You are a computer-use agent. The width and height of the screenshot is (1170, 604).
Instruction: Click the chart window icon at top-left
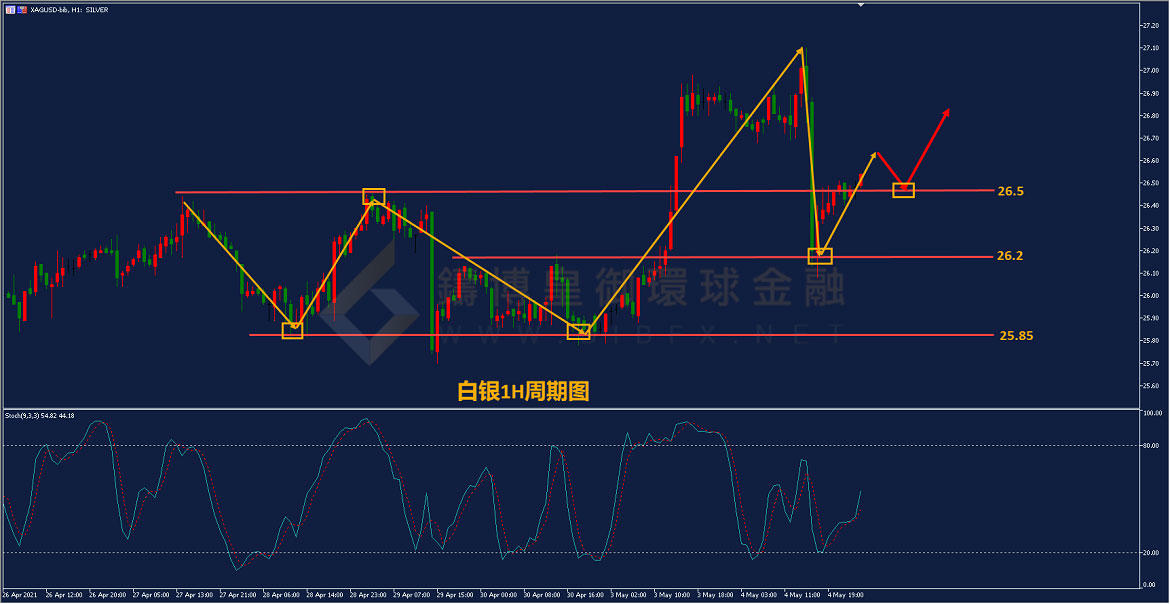8,9
